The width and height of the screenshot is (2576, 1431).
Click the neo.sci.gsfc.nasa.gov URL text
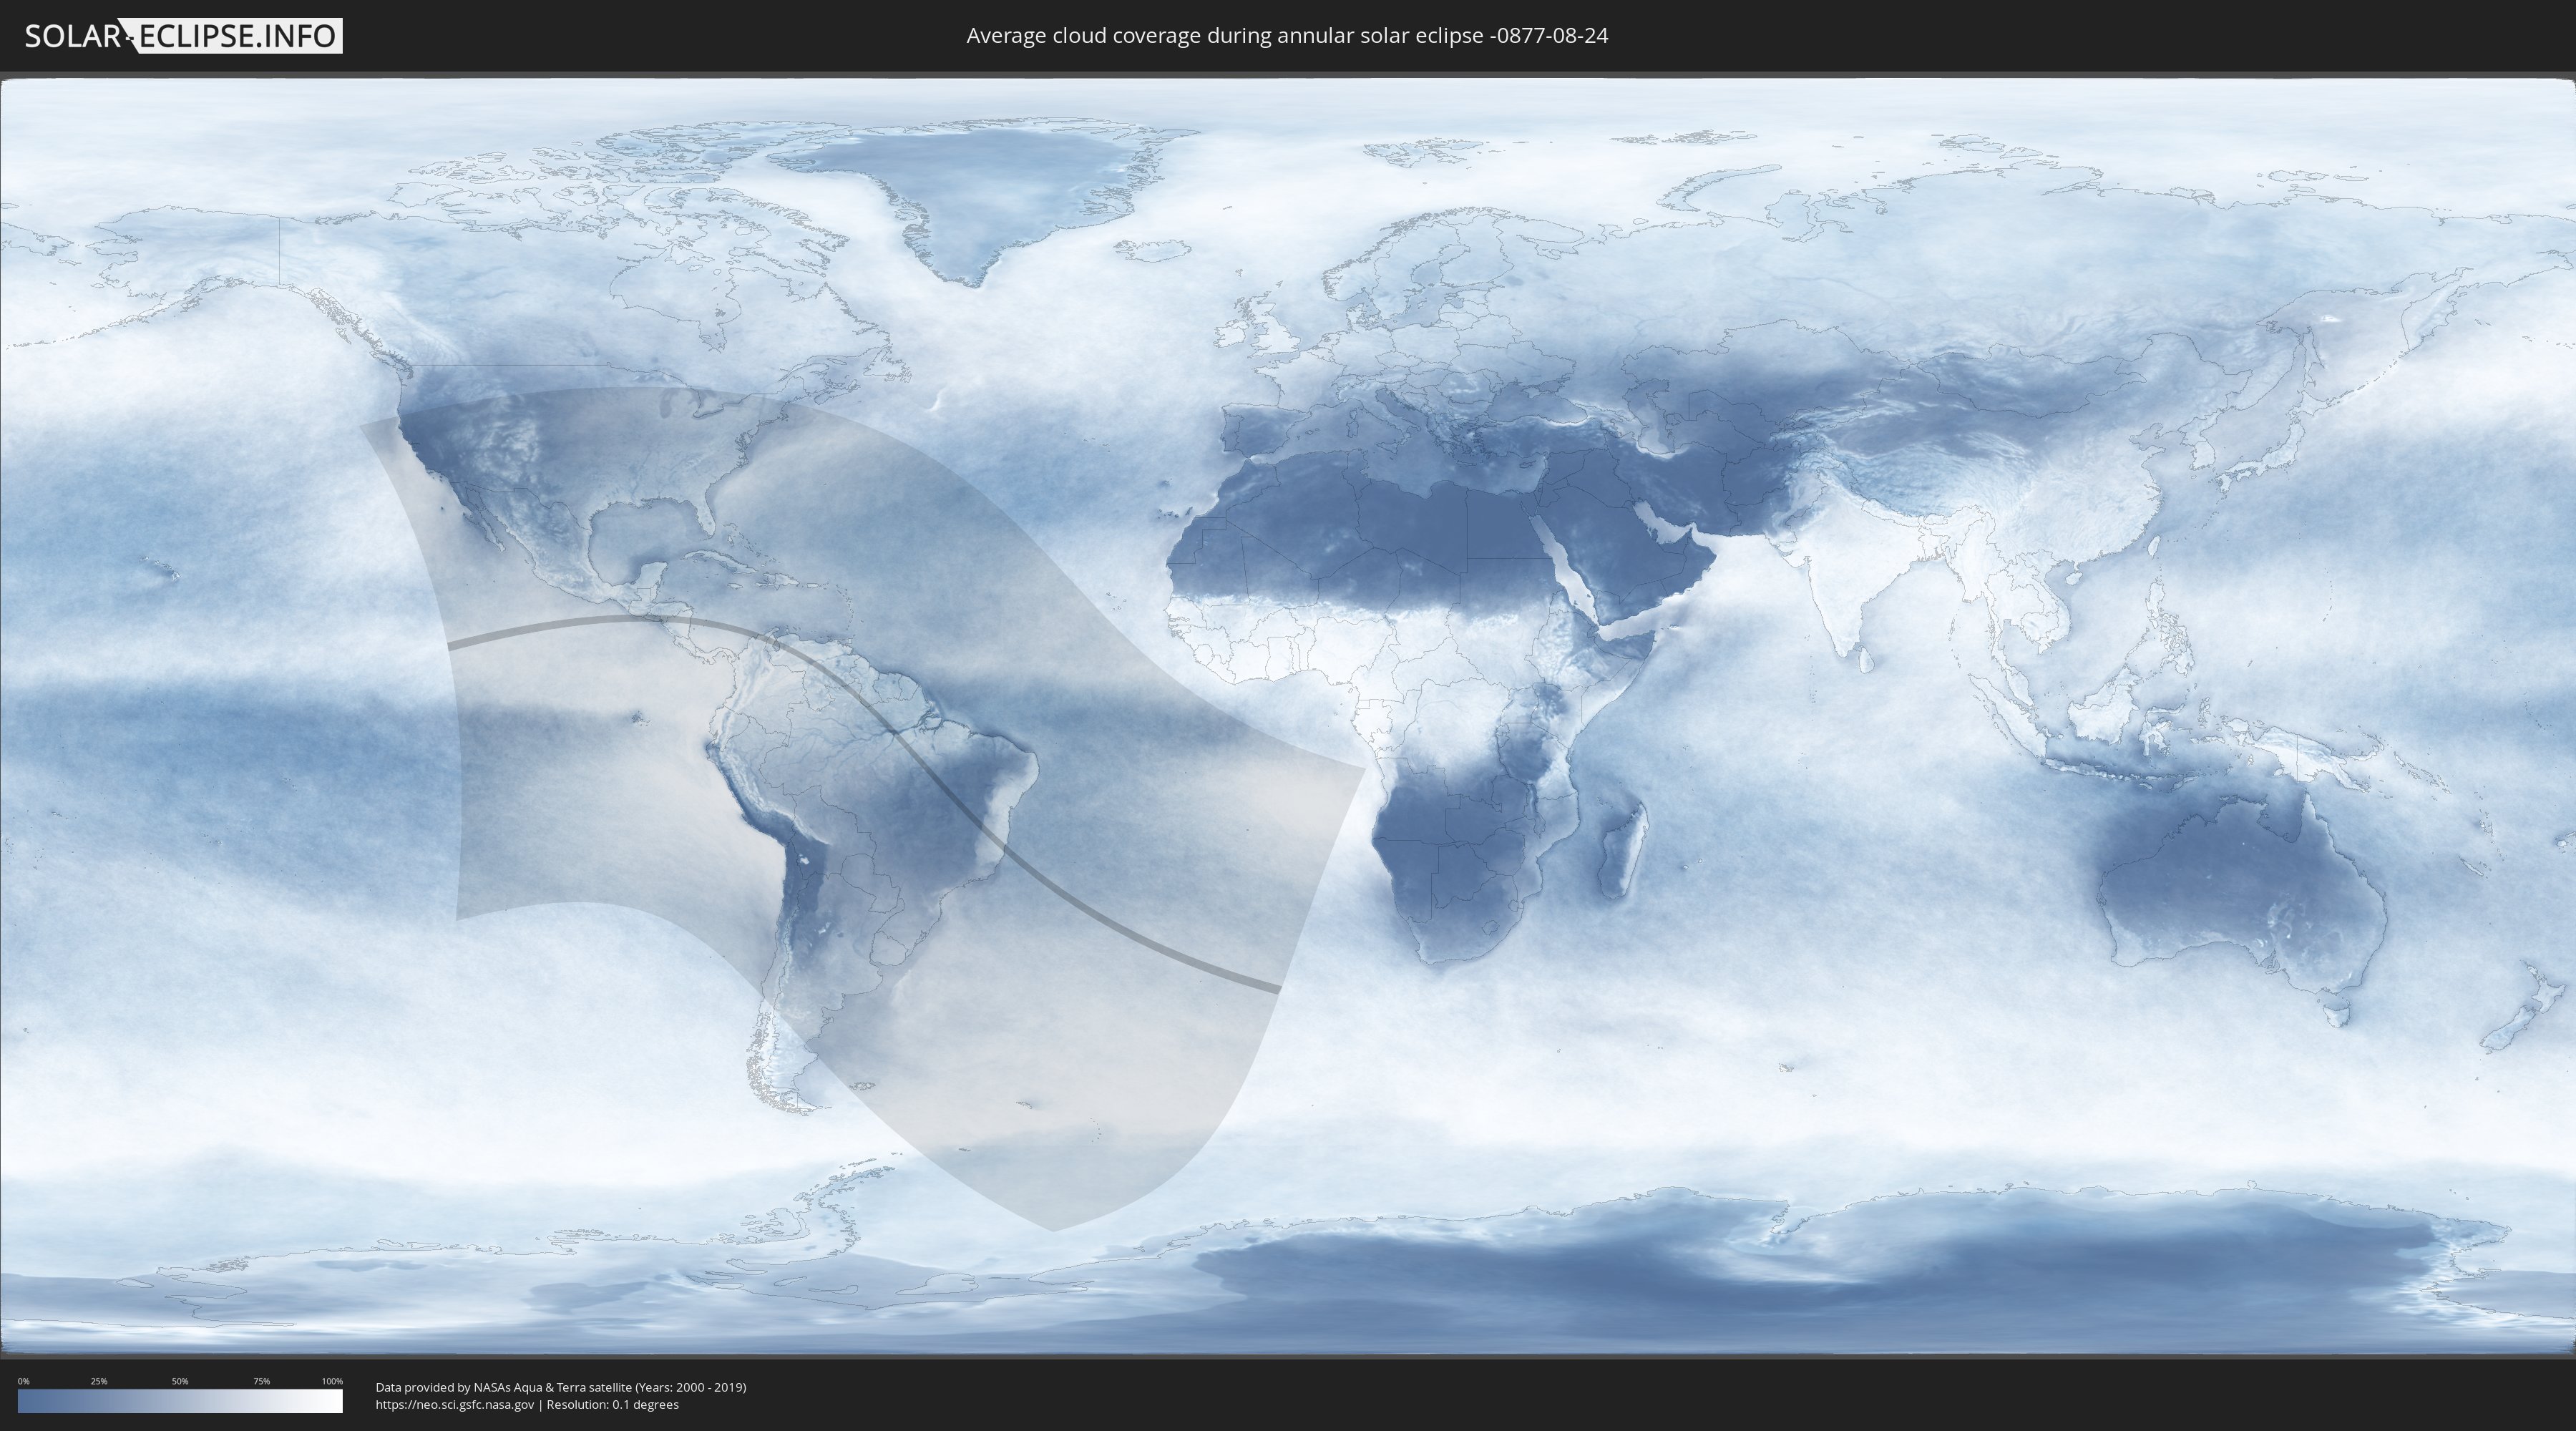(x=455, y=1404)
